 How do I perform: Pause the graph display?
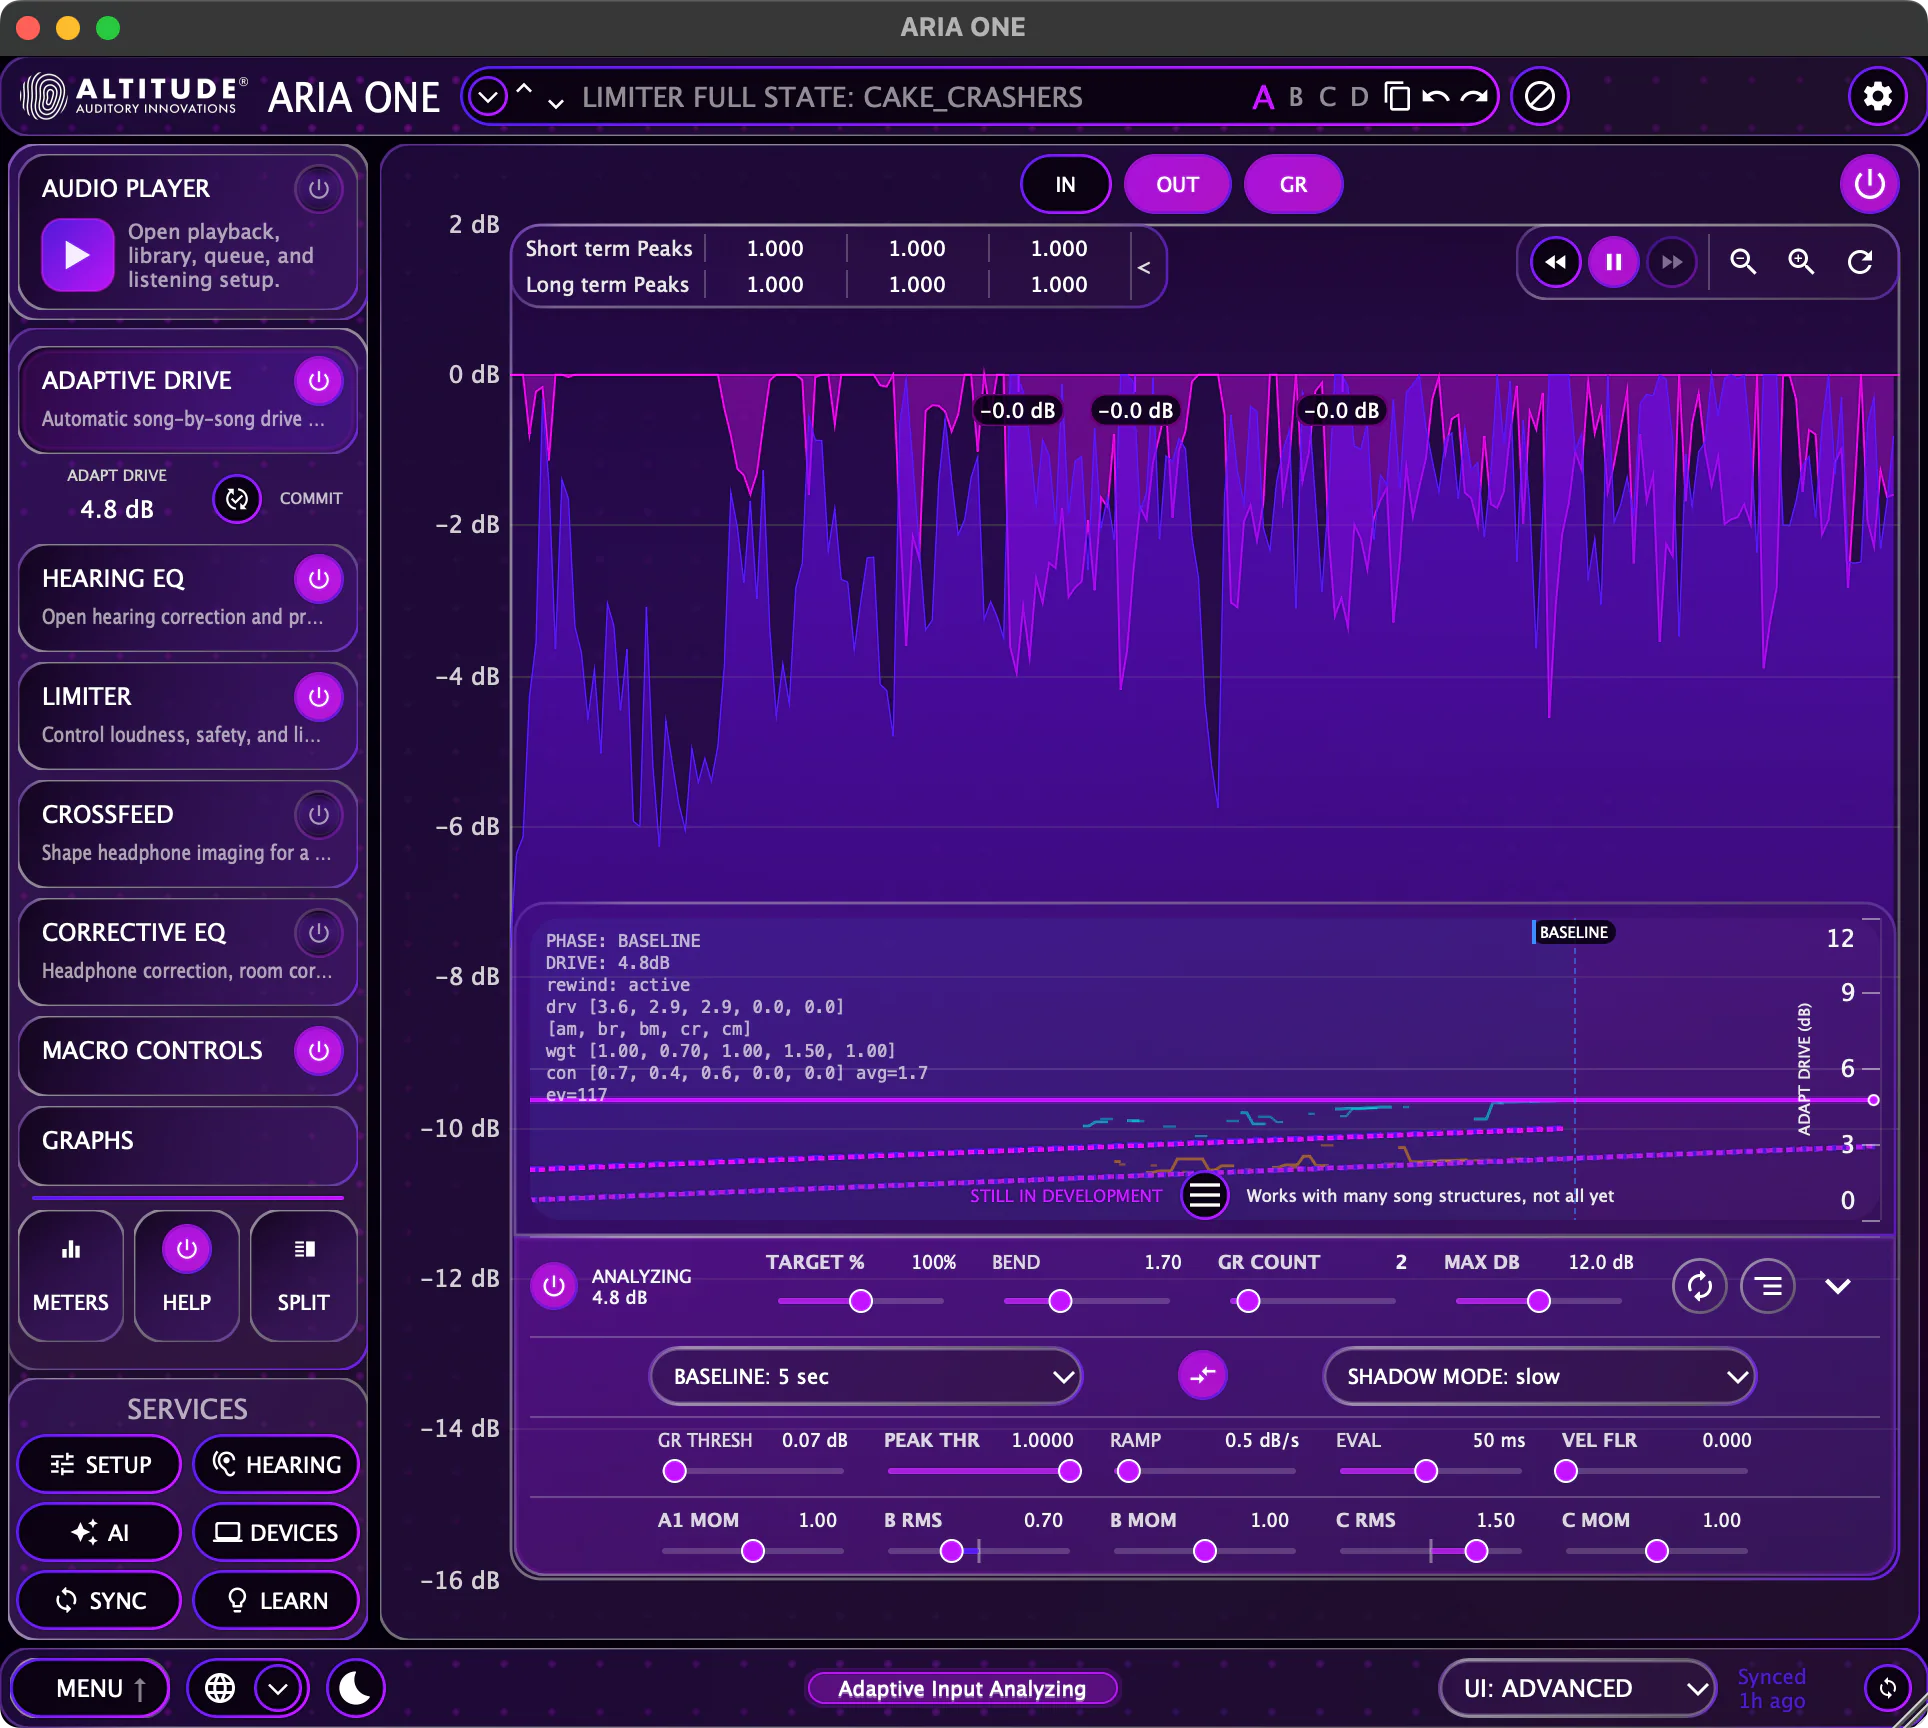tap(1614, 262)
